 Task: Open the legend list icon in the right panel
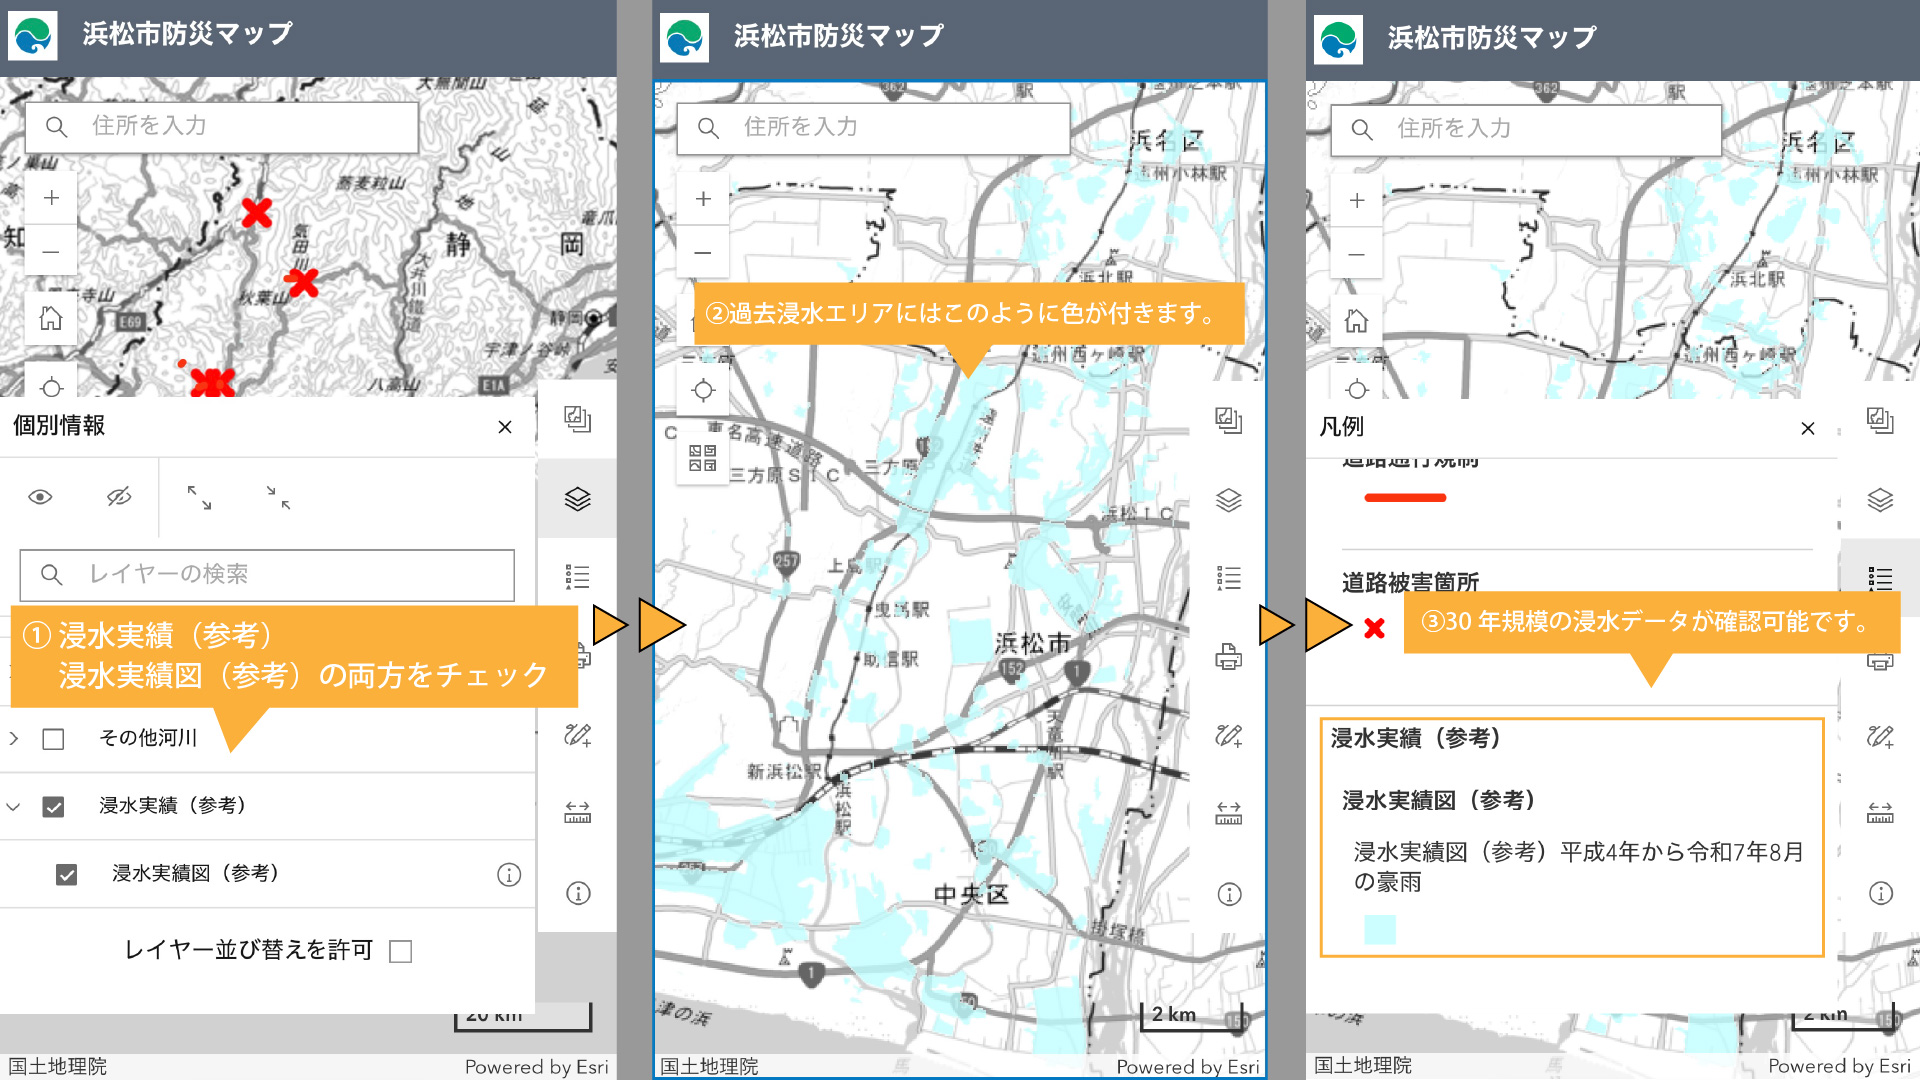click(x=1880, y=578)
